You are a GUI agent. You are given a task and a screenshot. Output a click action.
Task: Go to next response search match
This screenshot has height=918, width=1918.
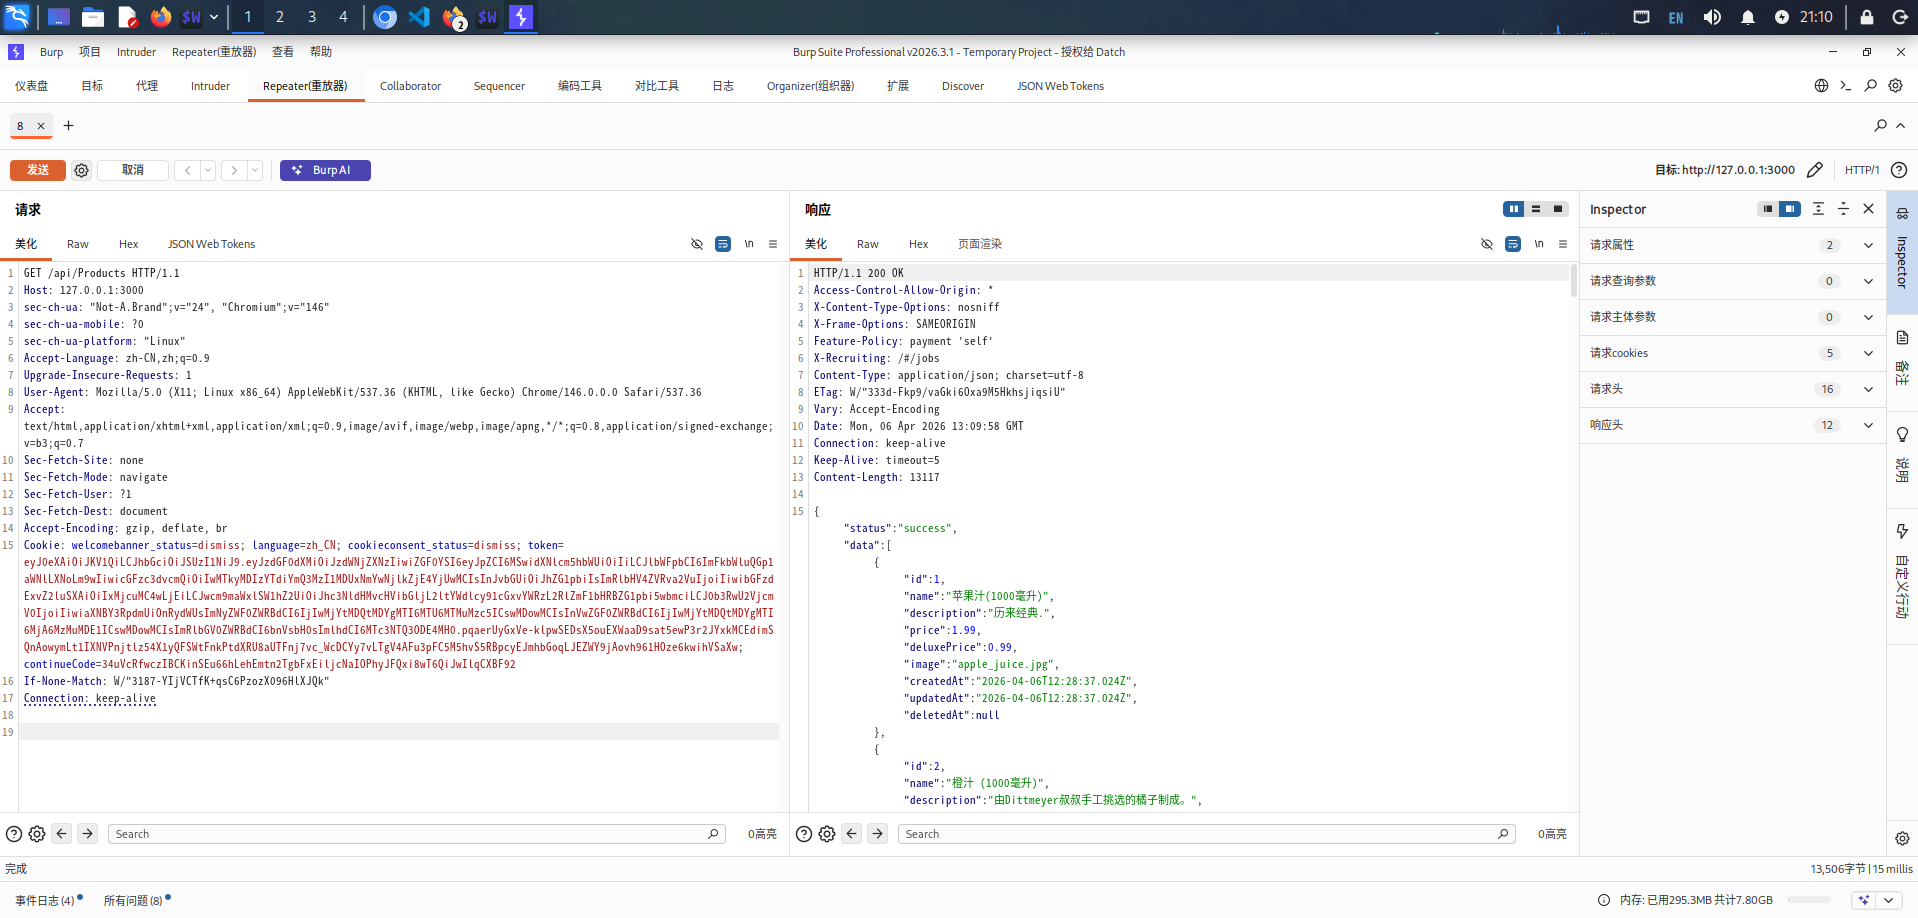[x=878, y=833]
